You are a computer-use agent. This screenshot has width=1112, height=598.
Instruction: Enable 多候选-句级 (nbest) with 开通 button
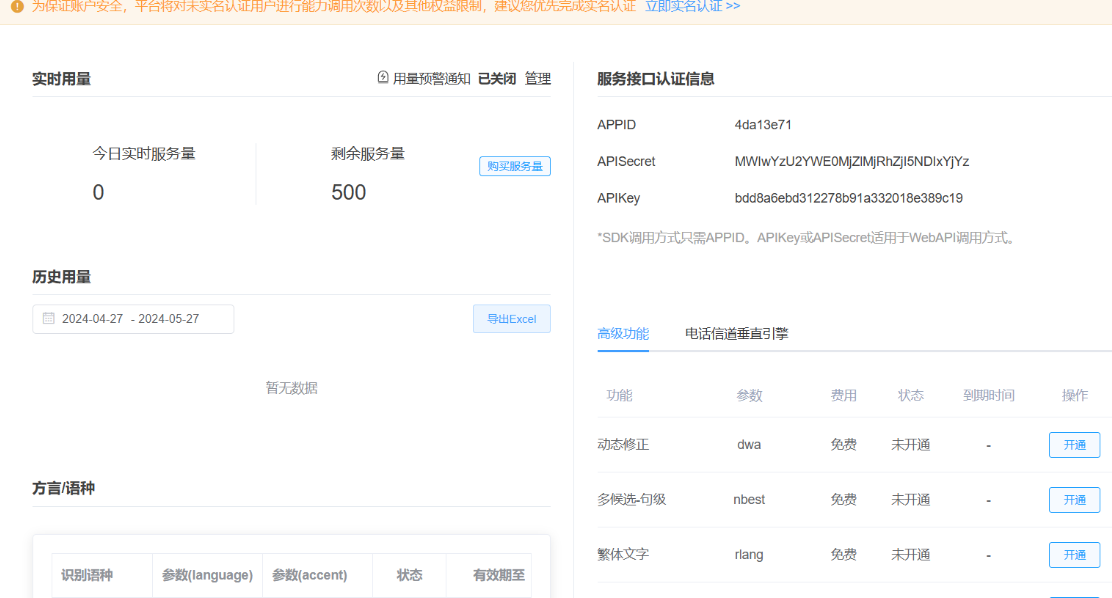click(1074, 500)
